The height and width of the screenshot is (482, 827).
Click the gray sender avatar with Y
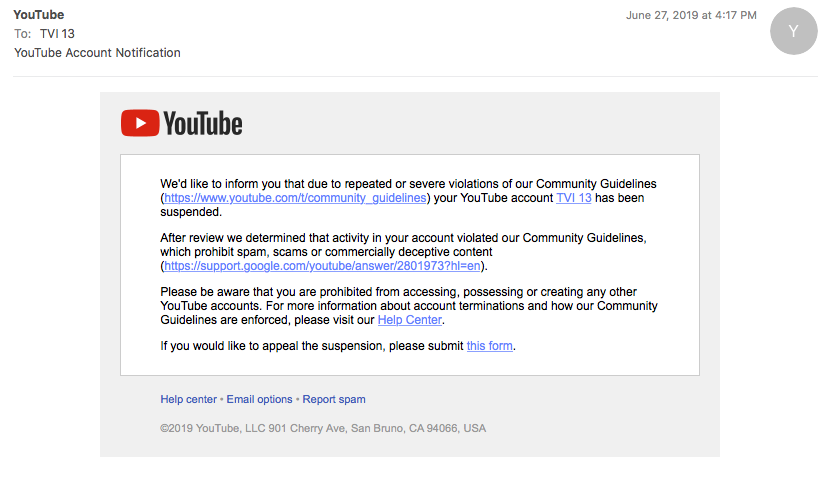[x=793, y=31]
